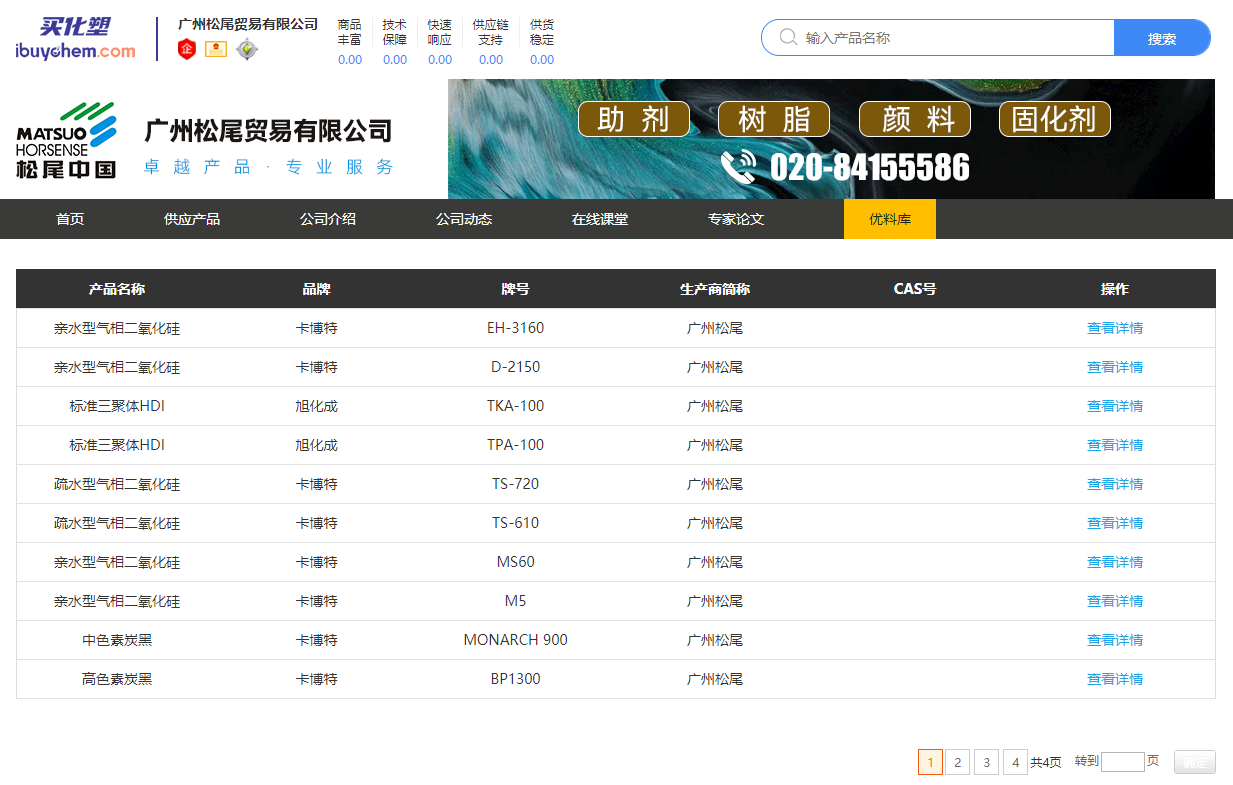The height and width of the screenshot is (785, 1233).
Task: Go to page 4 in pagination
Action: tap(1015, 762)
